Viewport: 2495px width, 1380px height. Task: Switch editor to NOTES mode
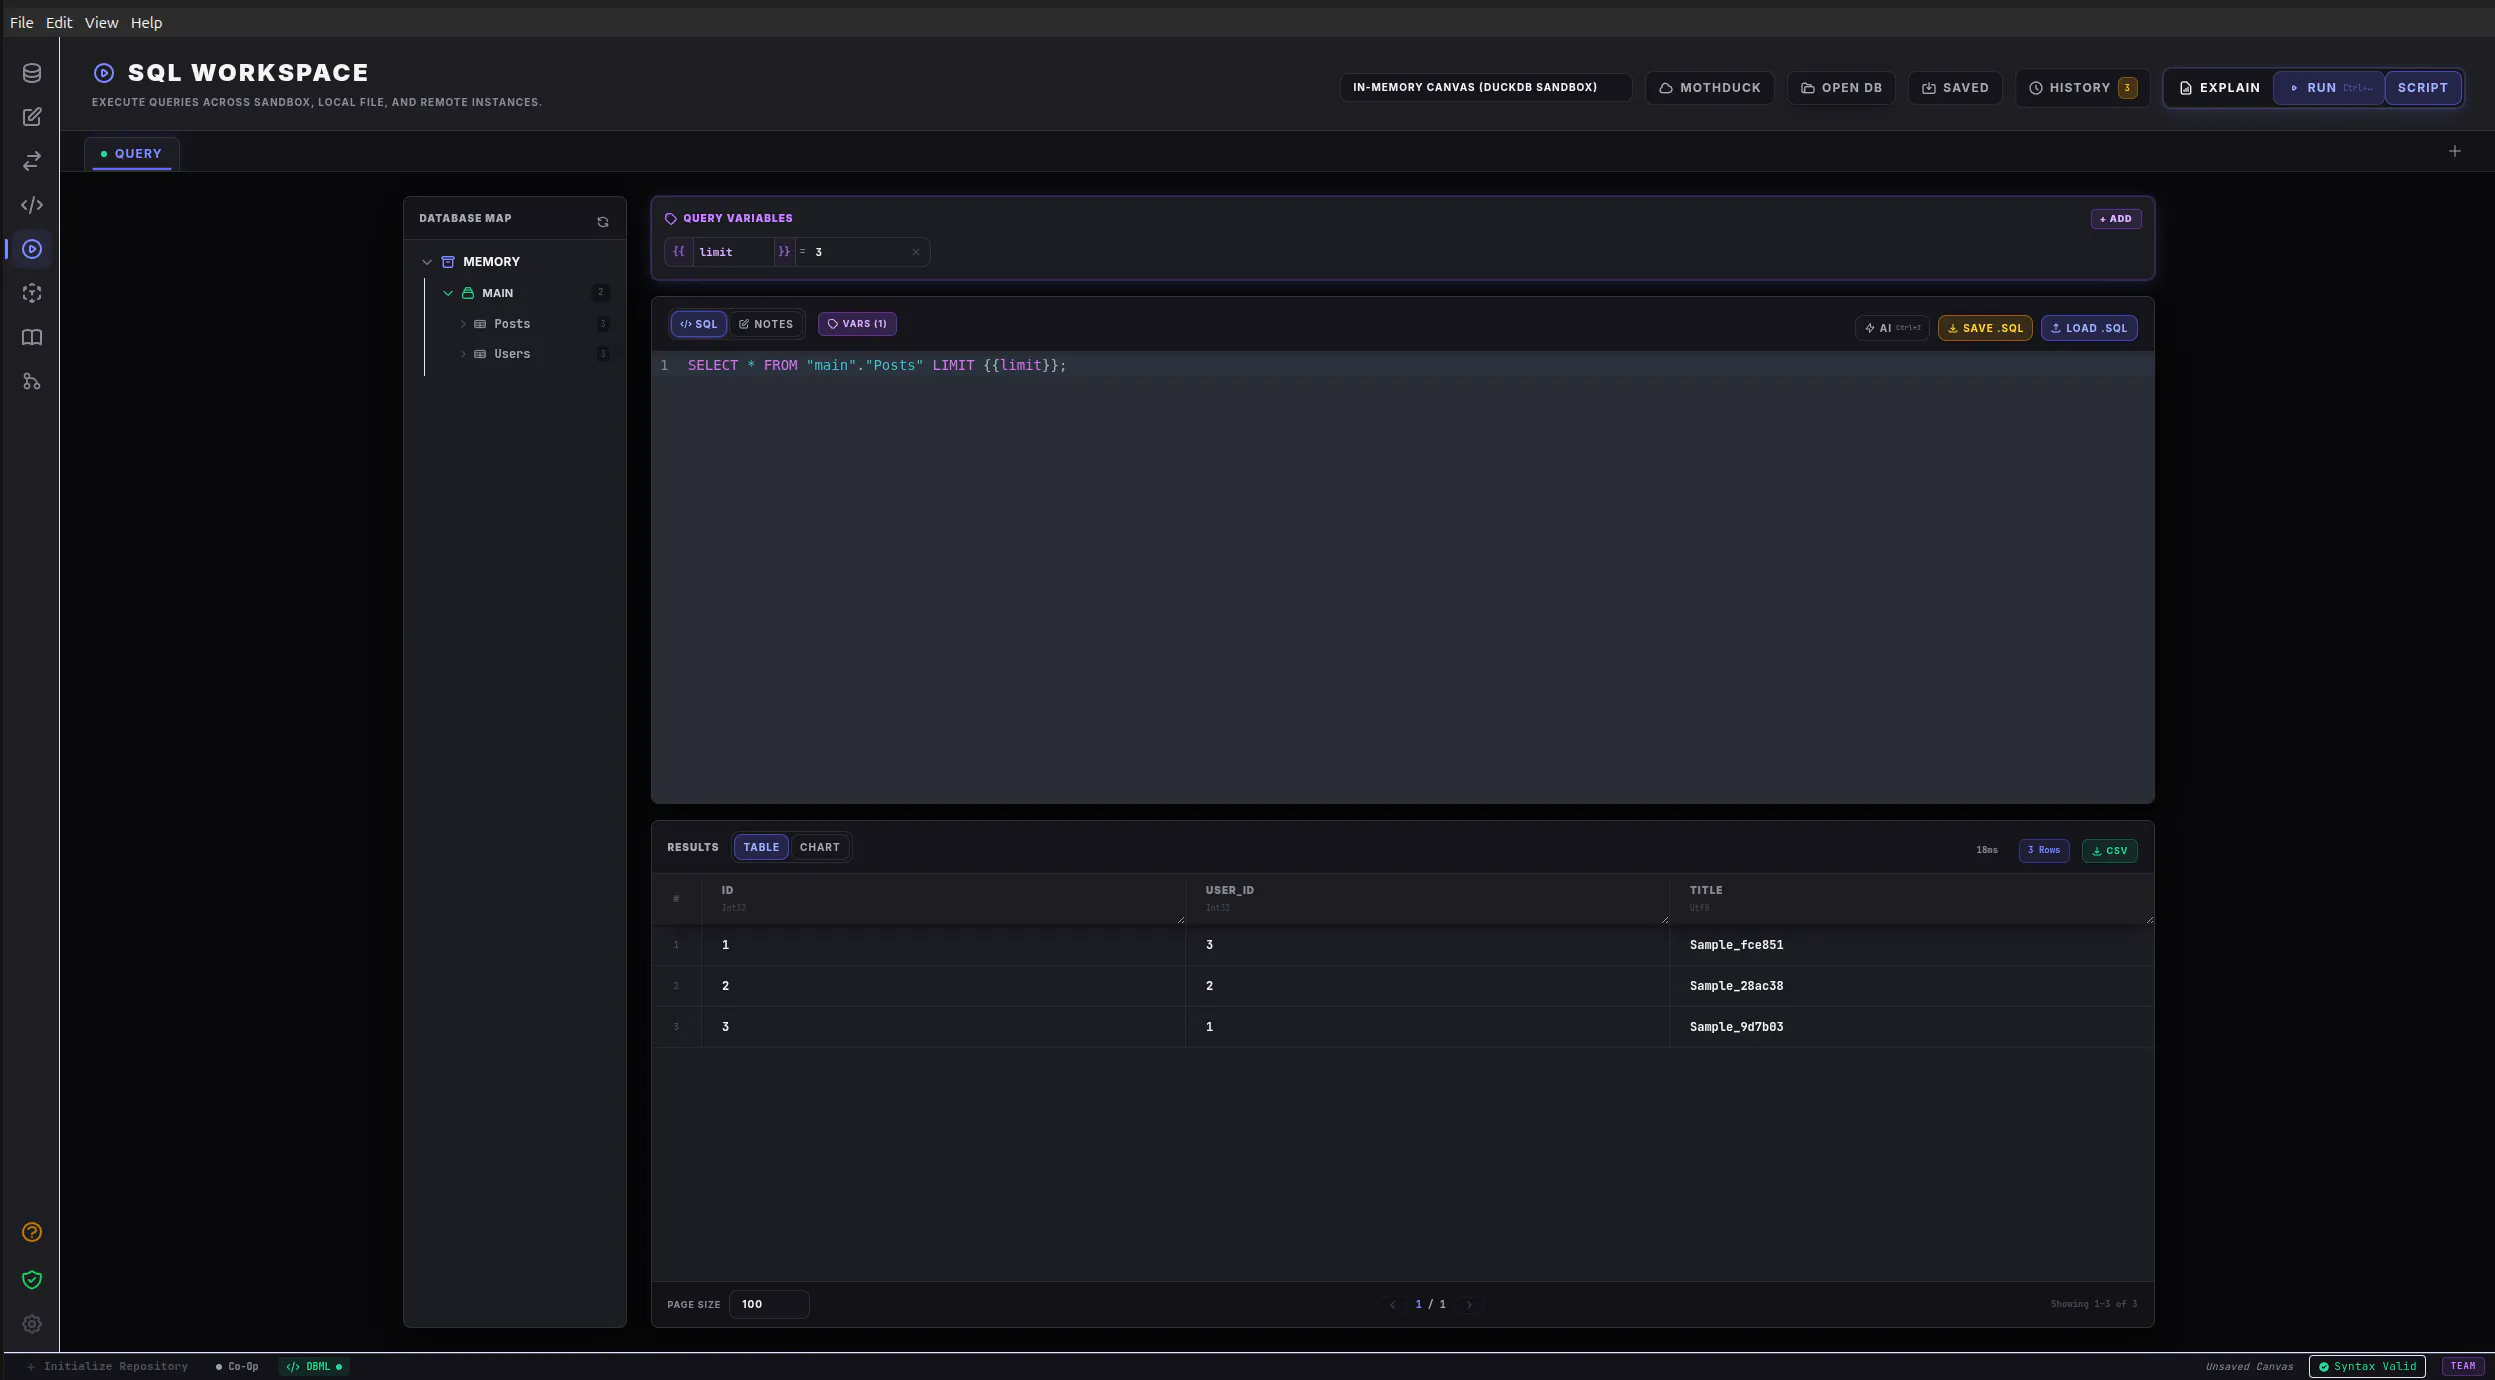(766, 324)
